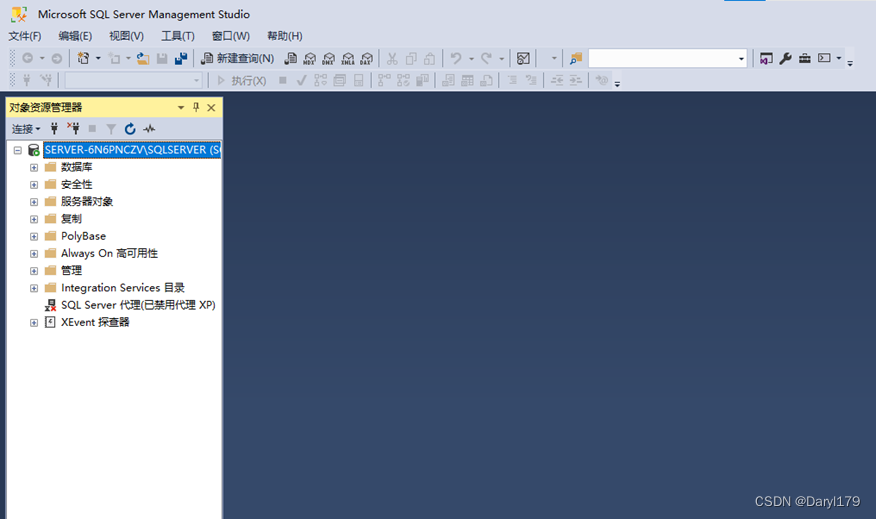This screenshot has height=519, width=876.
Task: Select the 安全性 tree item
Action: 77,184
